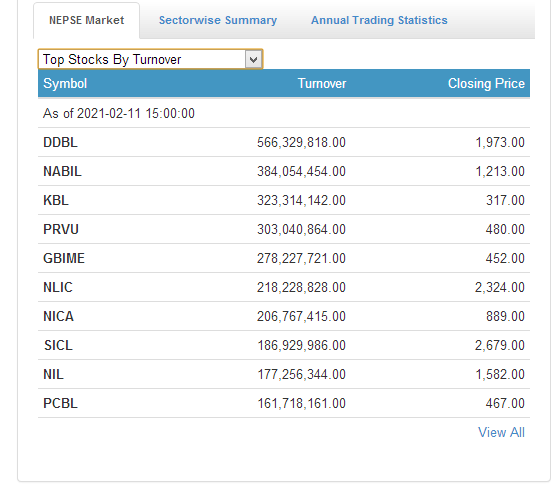
Task: Click the Top Stocks By Turnover combo box text
Action: [x=112, y=59]
